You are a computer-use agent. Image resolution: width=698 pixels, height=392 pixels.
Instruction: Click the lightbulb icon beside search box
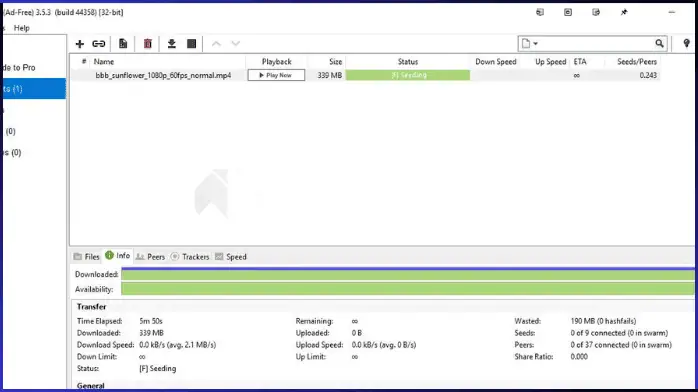point(686,43)
